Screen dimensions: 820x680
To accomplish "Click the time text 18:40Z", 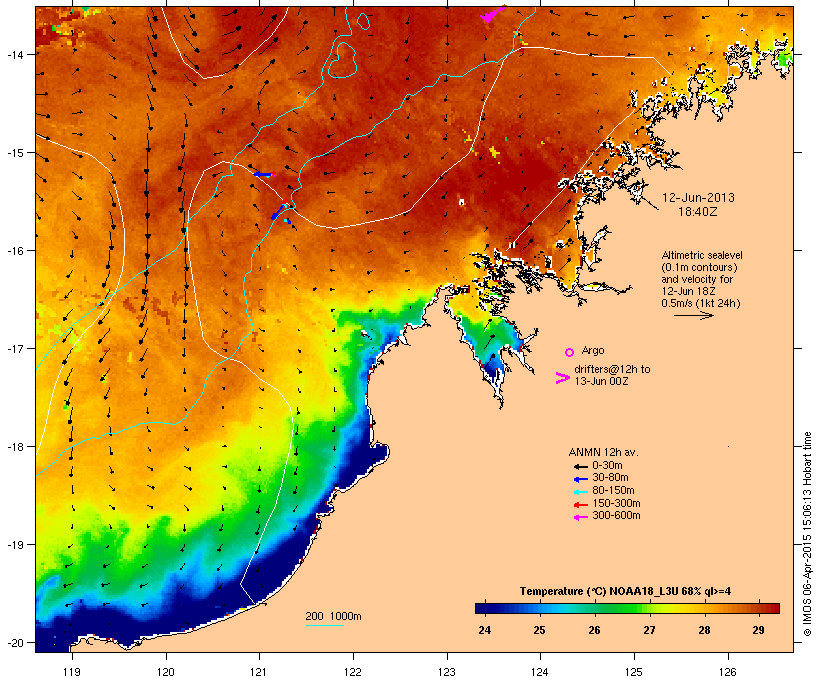I will pos(698,212).
